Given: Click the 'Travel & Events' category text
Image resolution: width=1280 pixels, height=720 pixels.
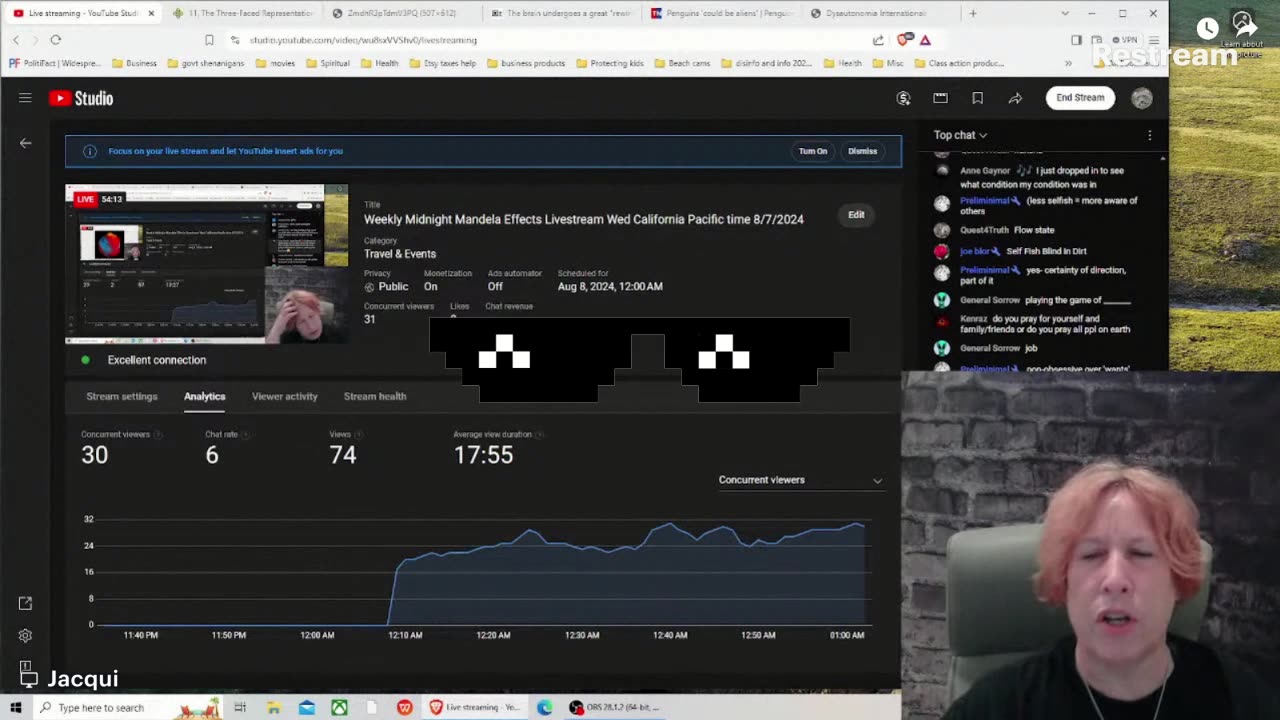Looking at the screenshot, I should 400,254.
